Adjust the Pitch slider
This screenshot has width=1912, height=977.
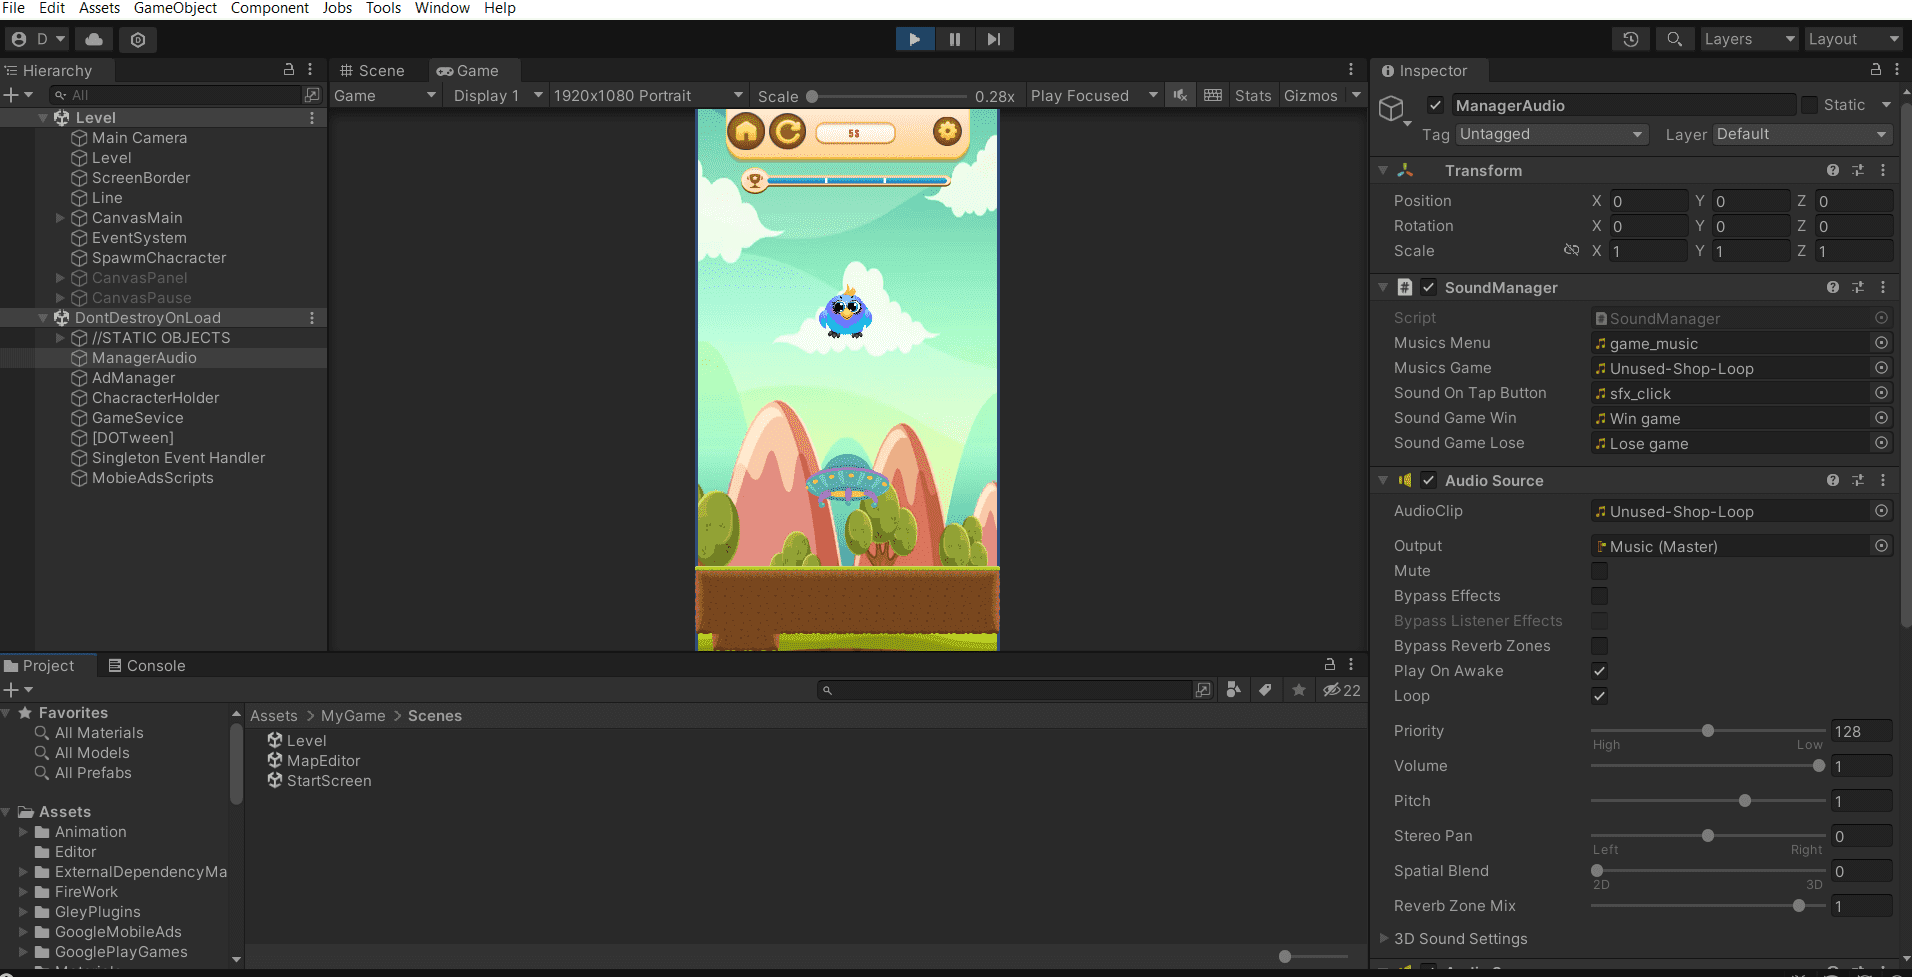(1708, 801)
